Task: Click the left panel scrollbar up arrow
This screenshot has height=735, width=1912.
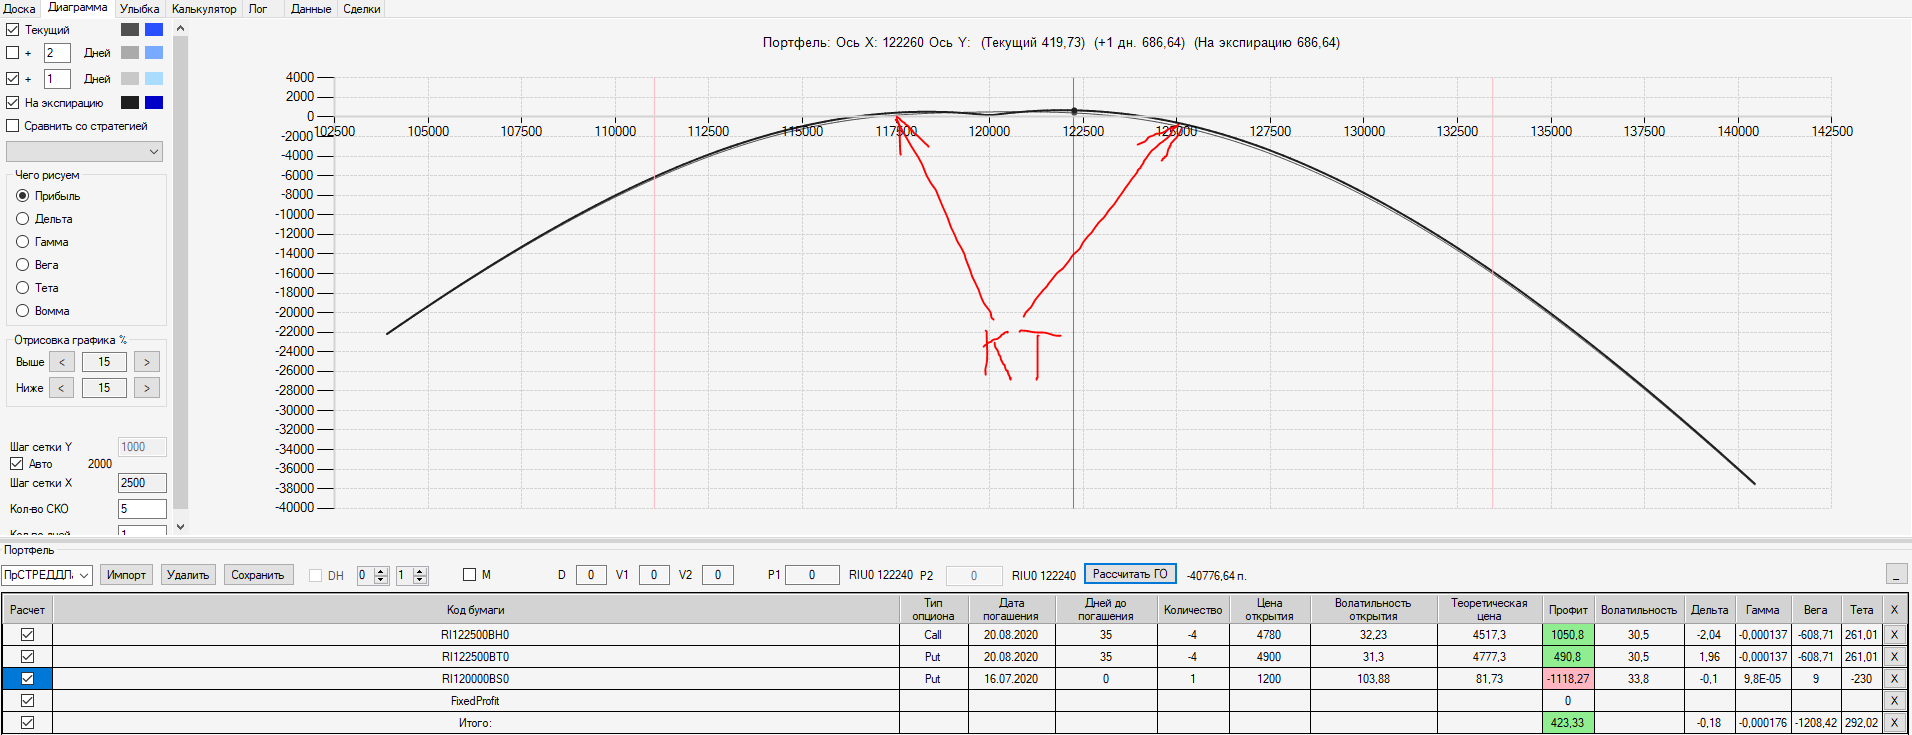Action: tap(180, 28)
